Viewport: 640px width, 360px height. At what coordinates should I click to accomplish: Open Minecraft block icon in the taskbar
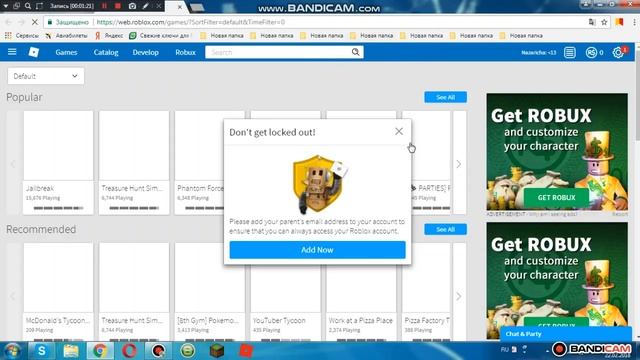click(217, 351)
